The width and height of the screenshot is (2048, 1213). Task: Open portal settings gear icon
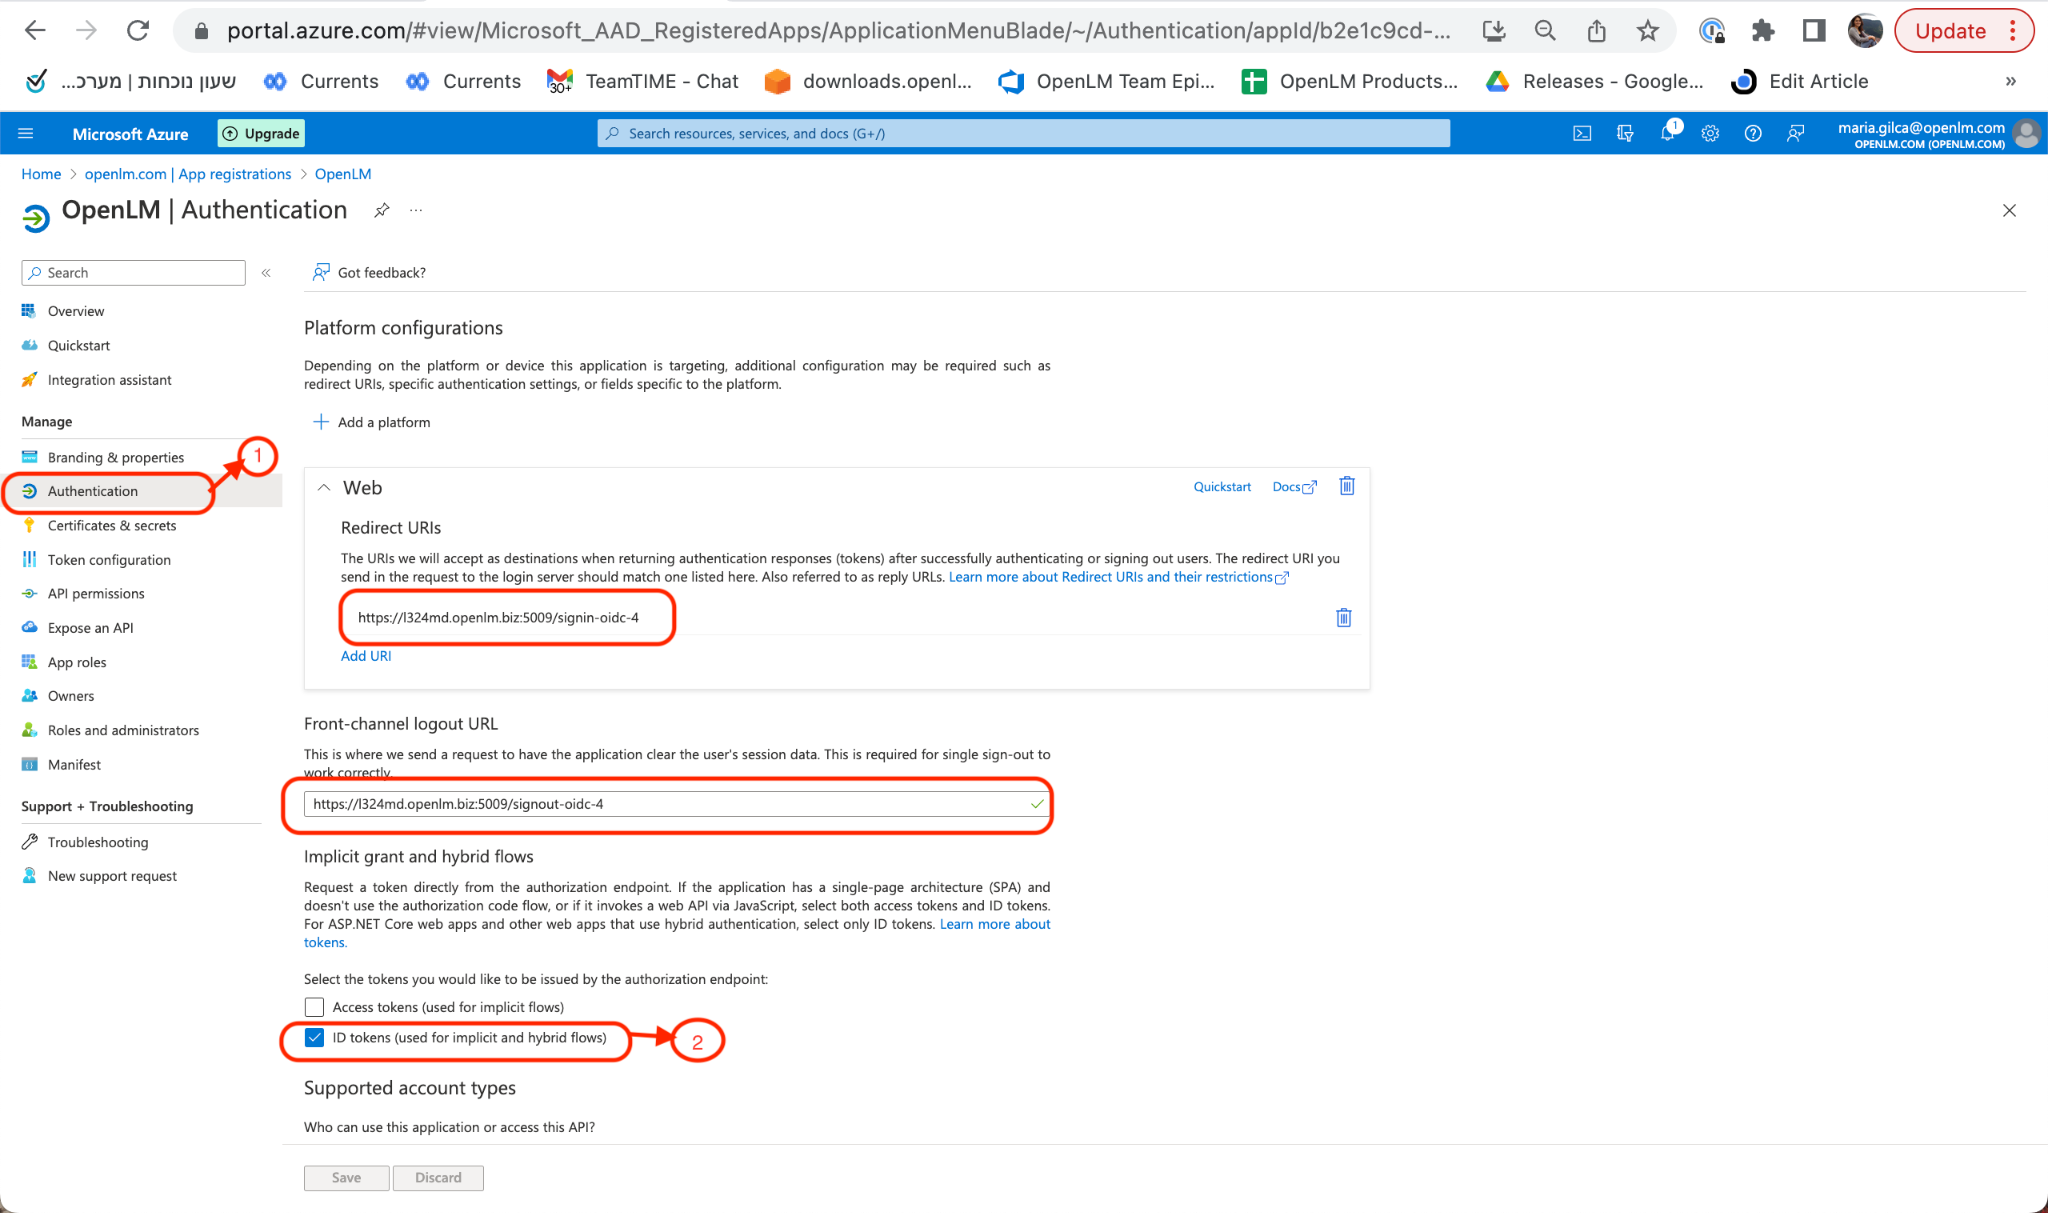1710,133
